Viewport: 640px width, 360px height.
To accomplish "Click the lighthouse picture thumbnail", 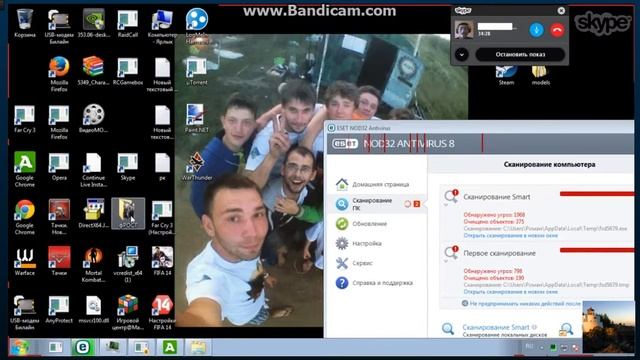I will 608,327.
